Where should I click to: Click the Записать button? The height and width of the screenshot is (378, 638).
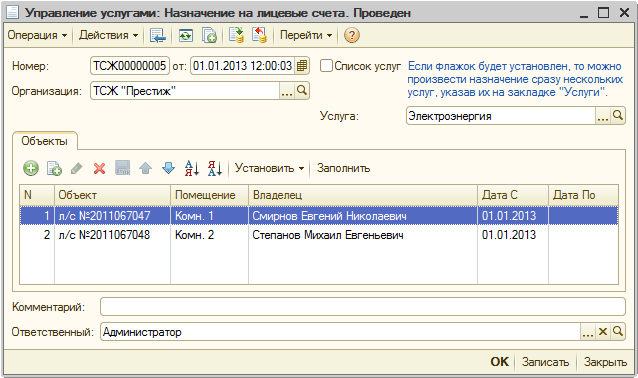tap(546, 362)
